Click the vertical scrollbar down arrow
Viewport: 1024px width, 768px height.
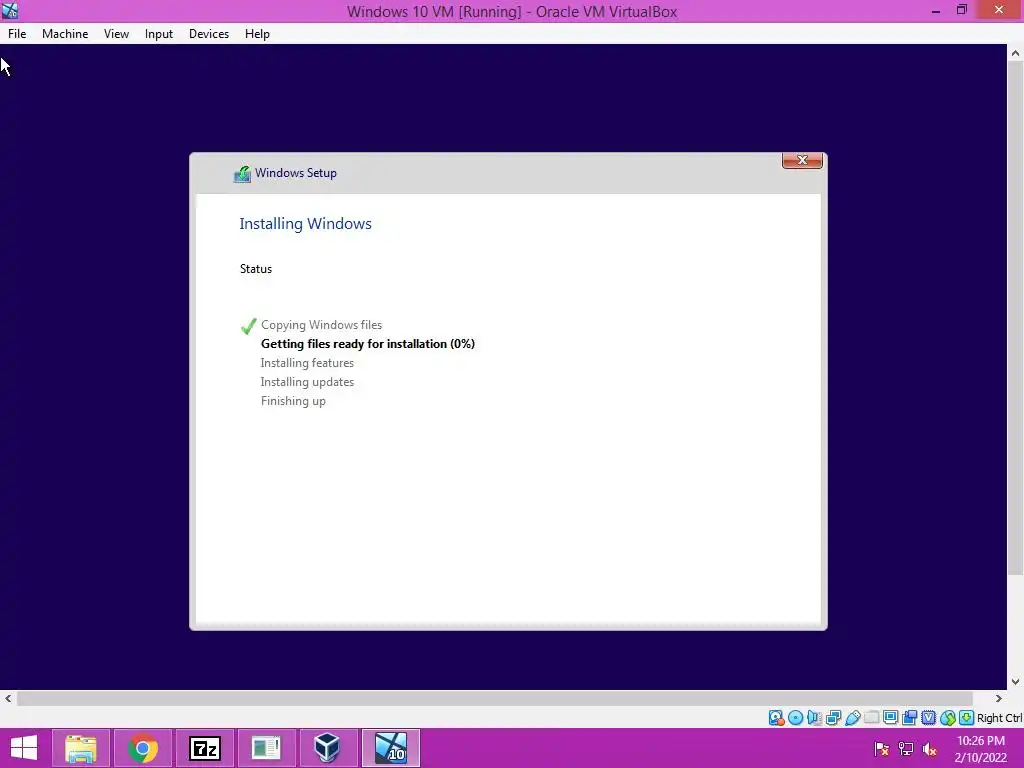pyautogui.click(x=1015, y=682)
